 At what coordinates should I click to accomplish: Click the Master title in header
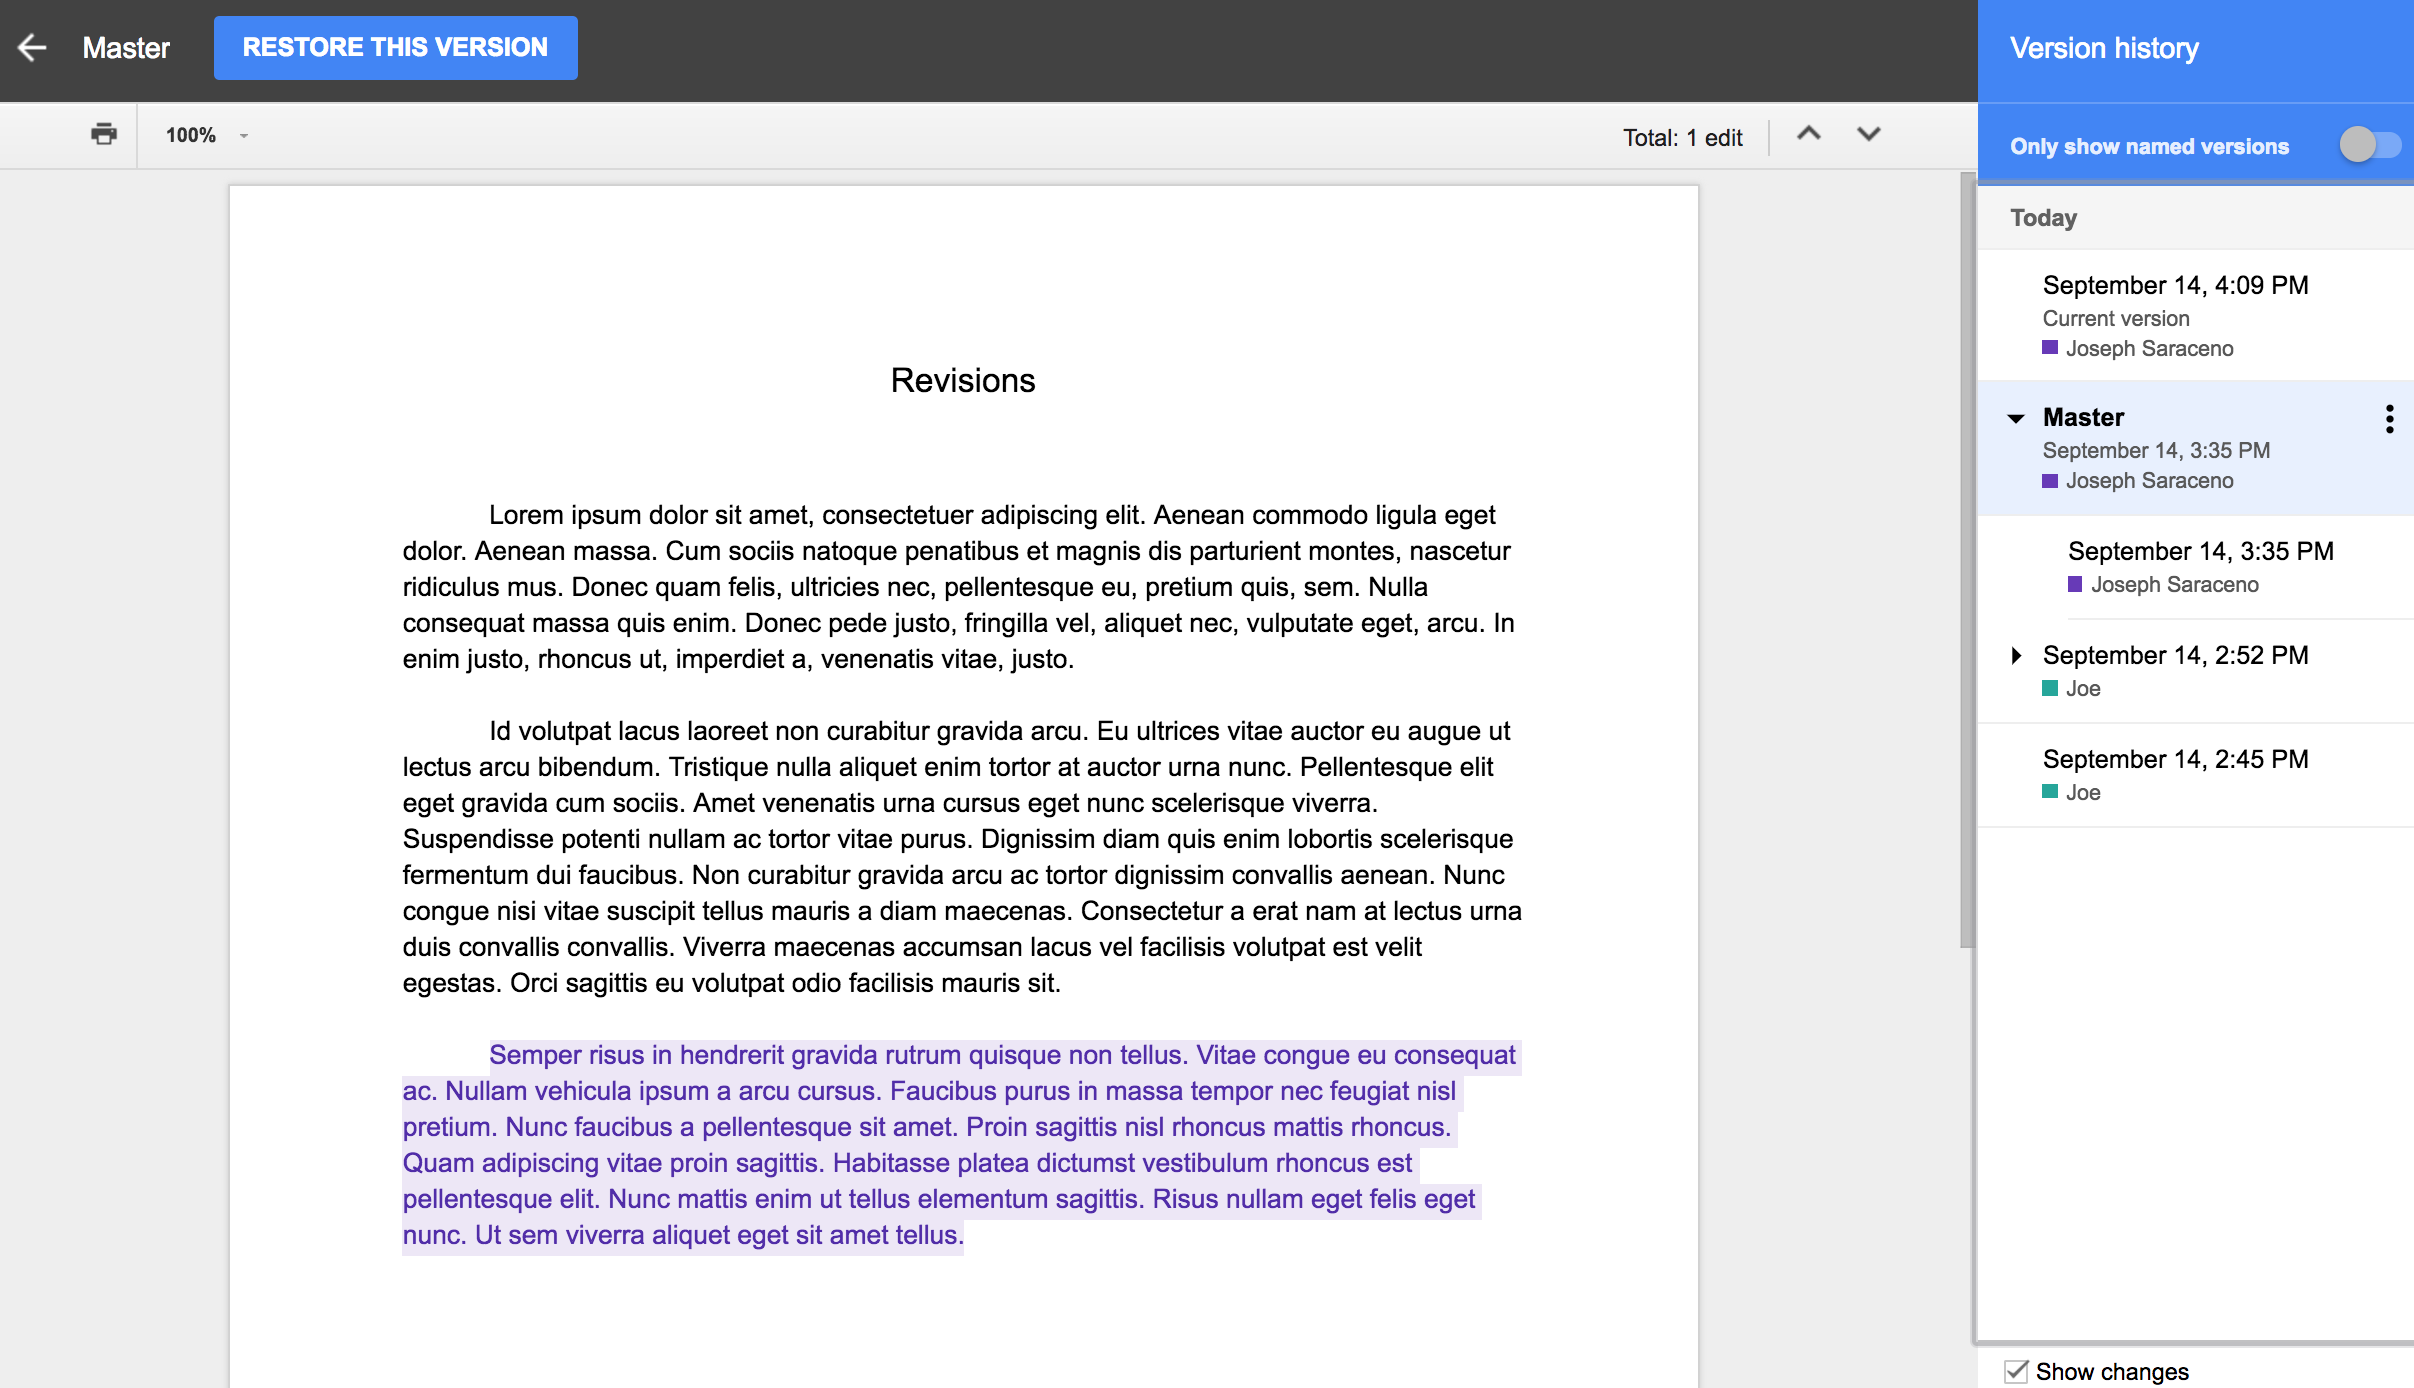(126, 48)
